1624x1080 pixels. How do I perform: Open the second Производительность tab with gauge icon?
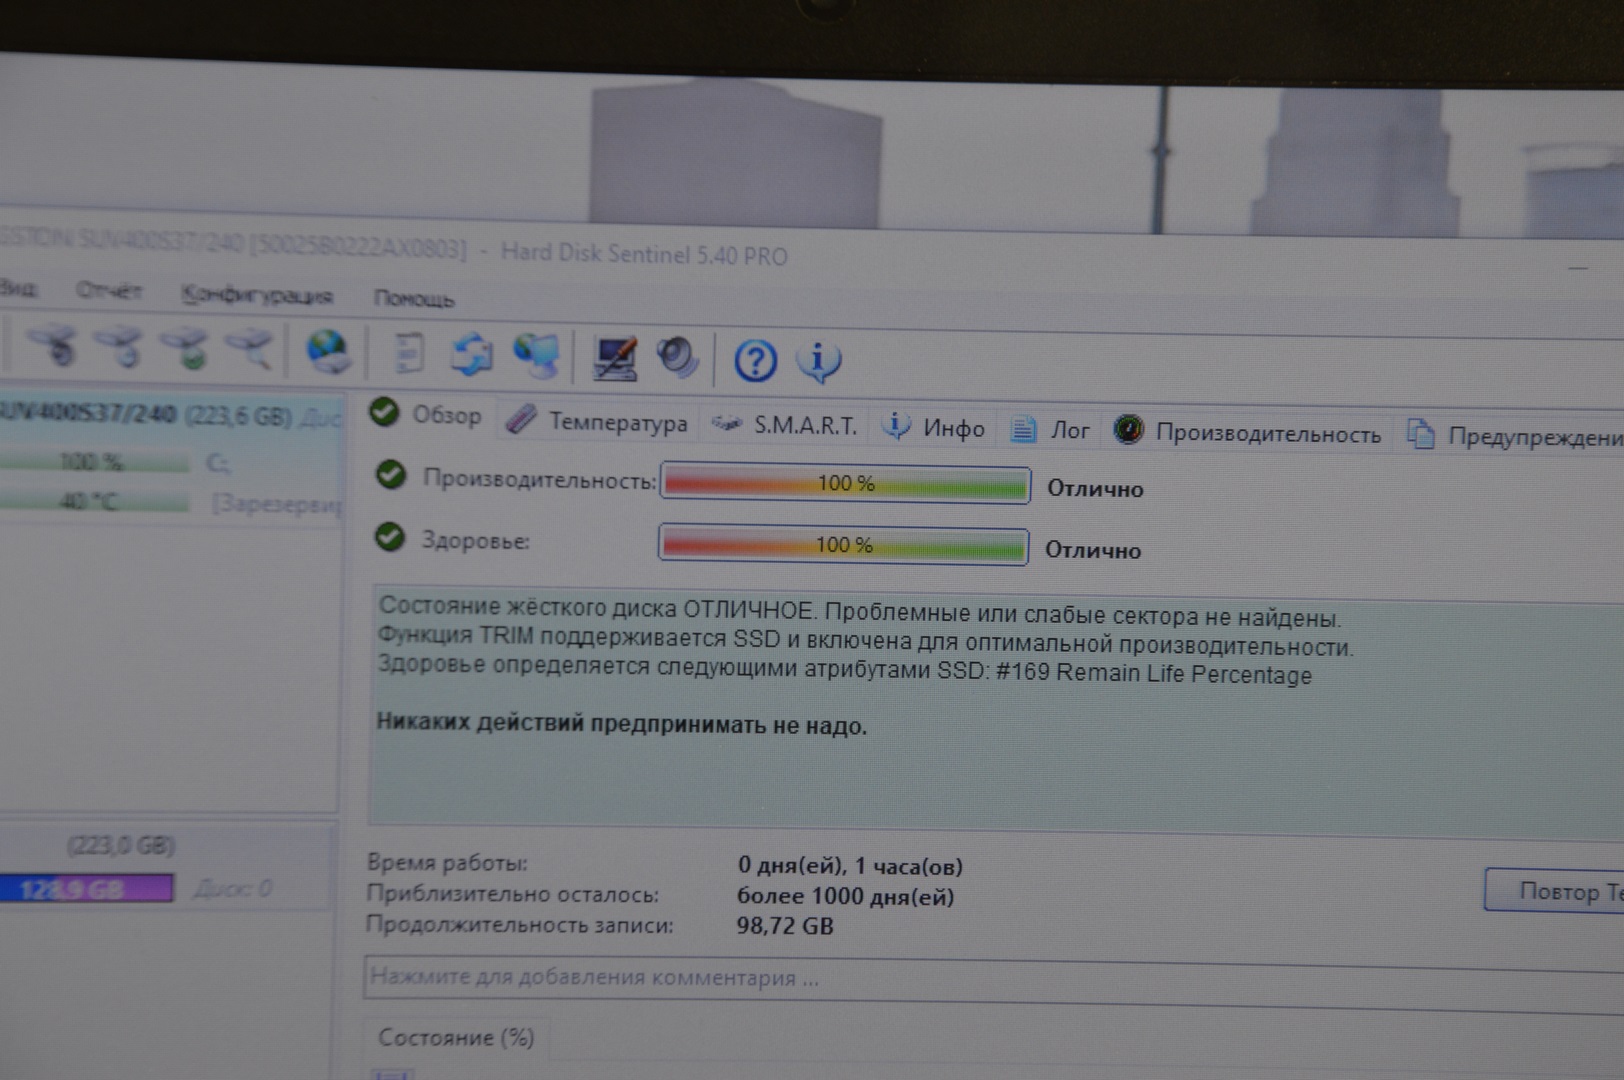click(x=1247, y=433)
